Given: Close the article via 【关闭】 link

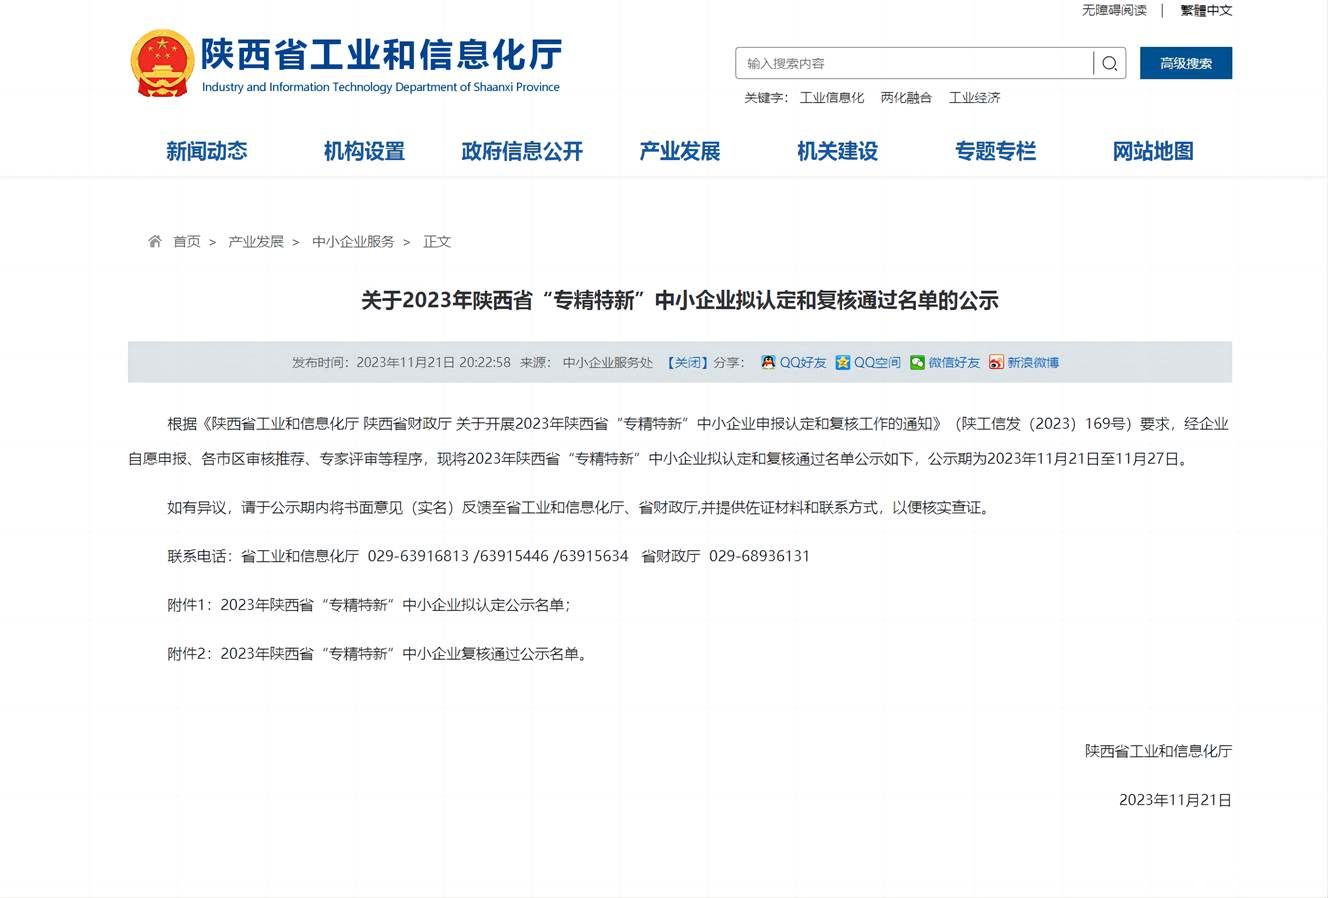Looking at the screenshot, I should [687, 362].
